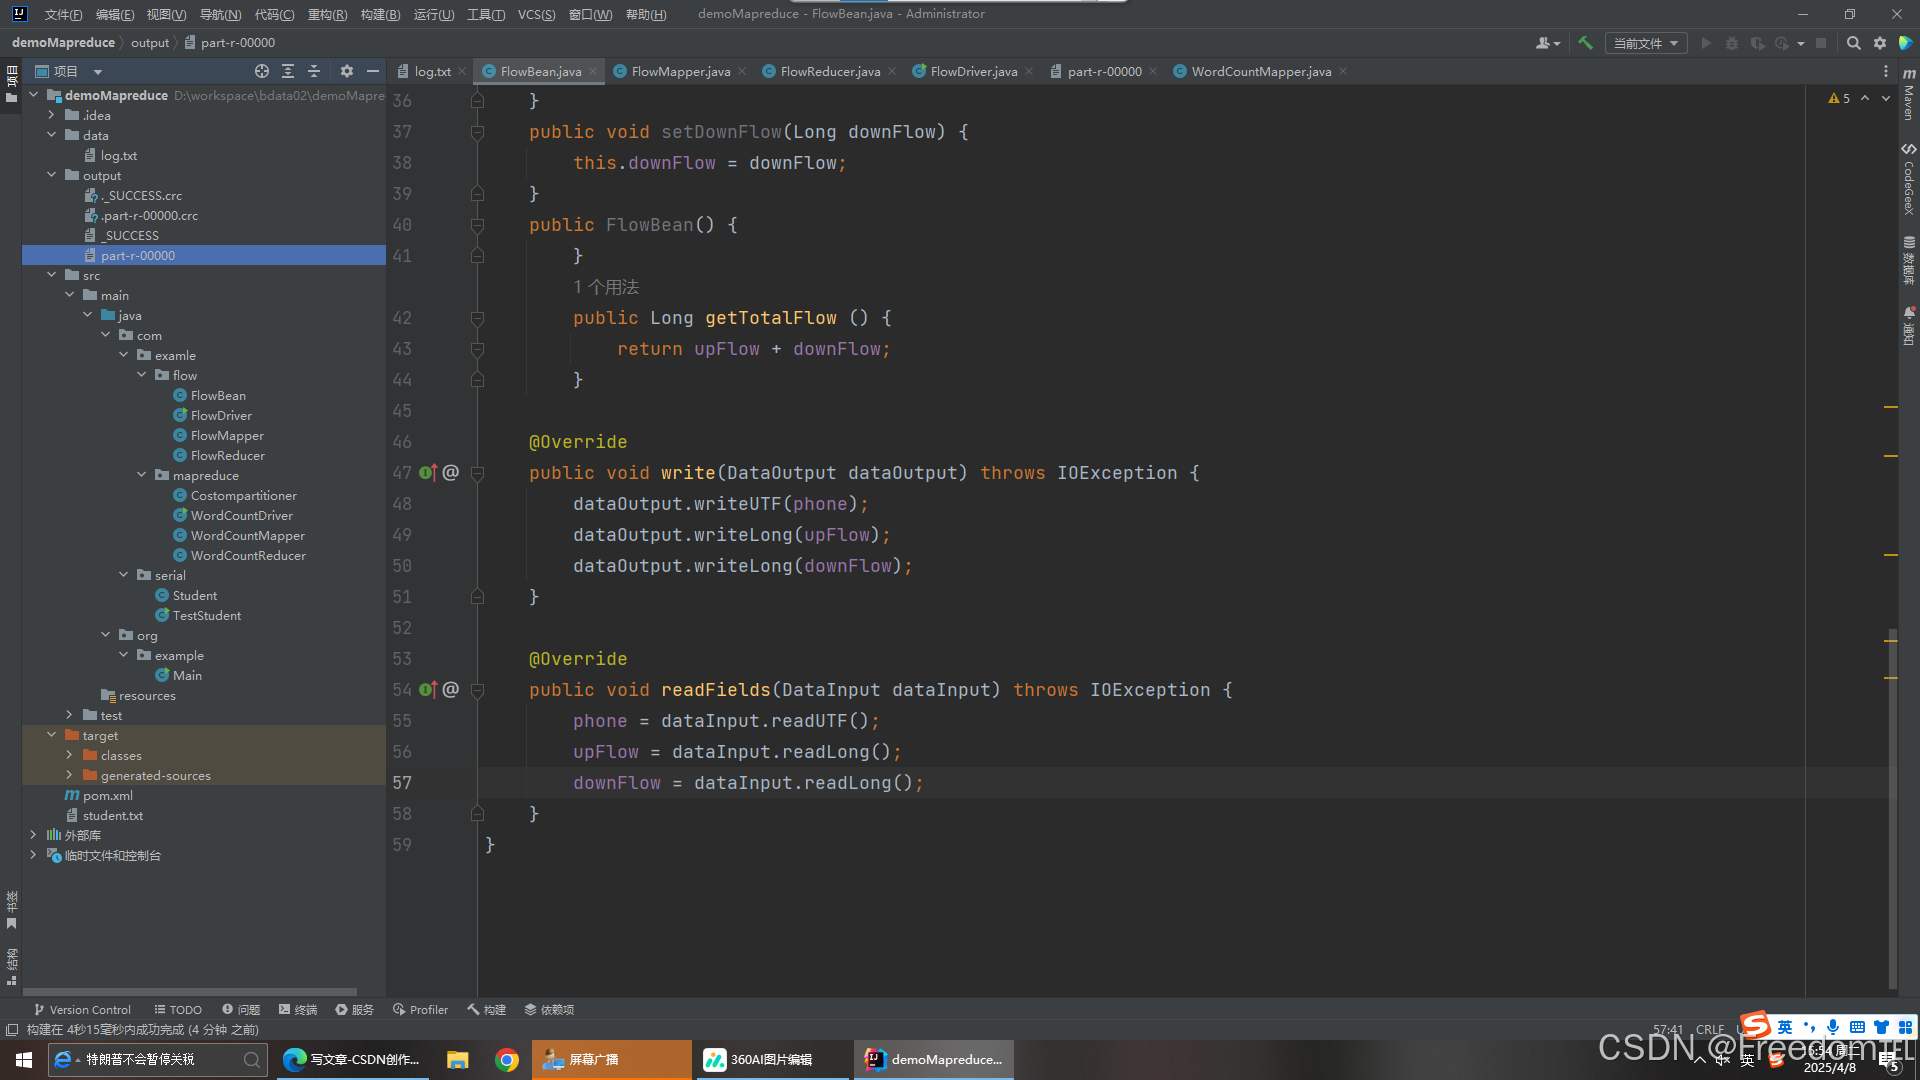Expand the test folder in tree
Viewport: 1920px width, 1080px height.
tap(69, 715)
